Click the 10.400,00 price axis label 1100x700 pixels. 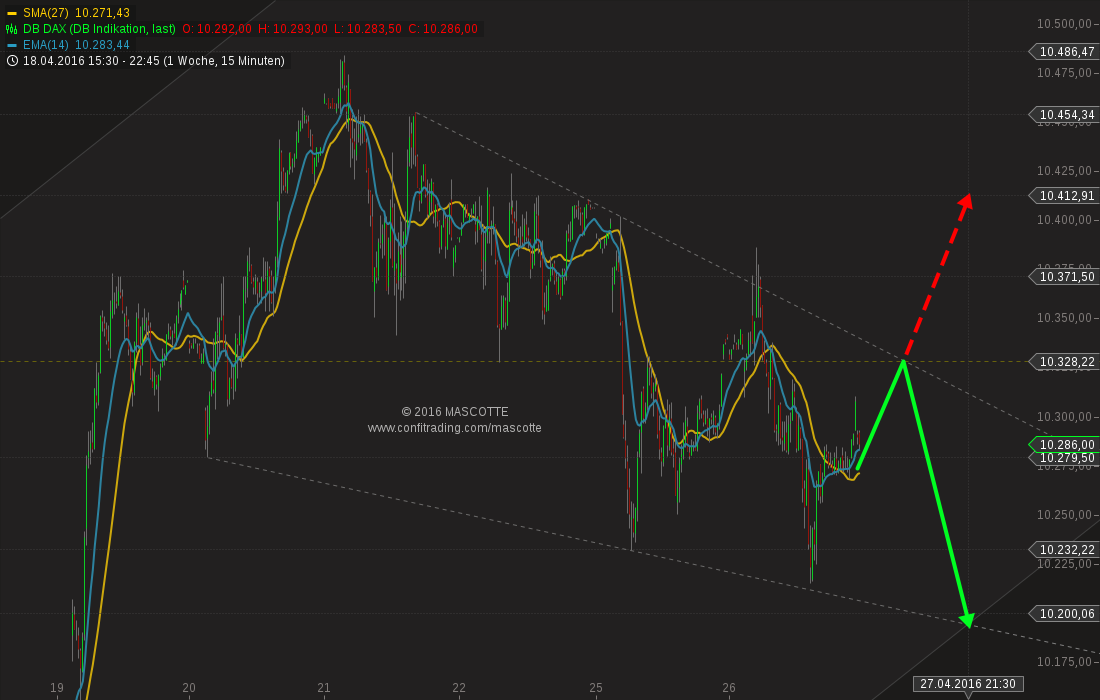click(x=1064, y=220)
